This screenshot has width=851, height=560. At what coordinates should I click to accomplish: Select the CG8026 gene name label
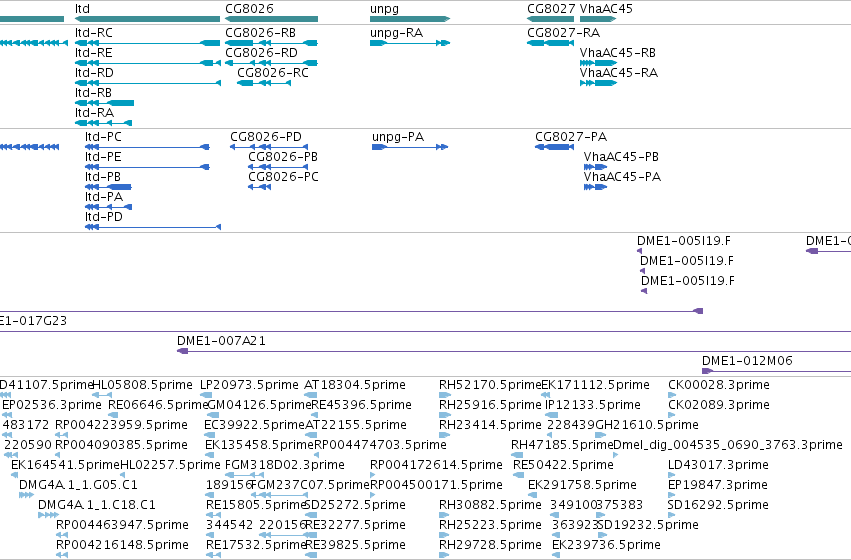pos(250,9)
